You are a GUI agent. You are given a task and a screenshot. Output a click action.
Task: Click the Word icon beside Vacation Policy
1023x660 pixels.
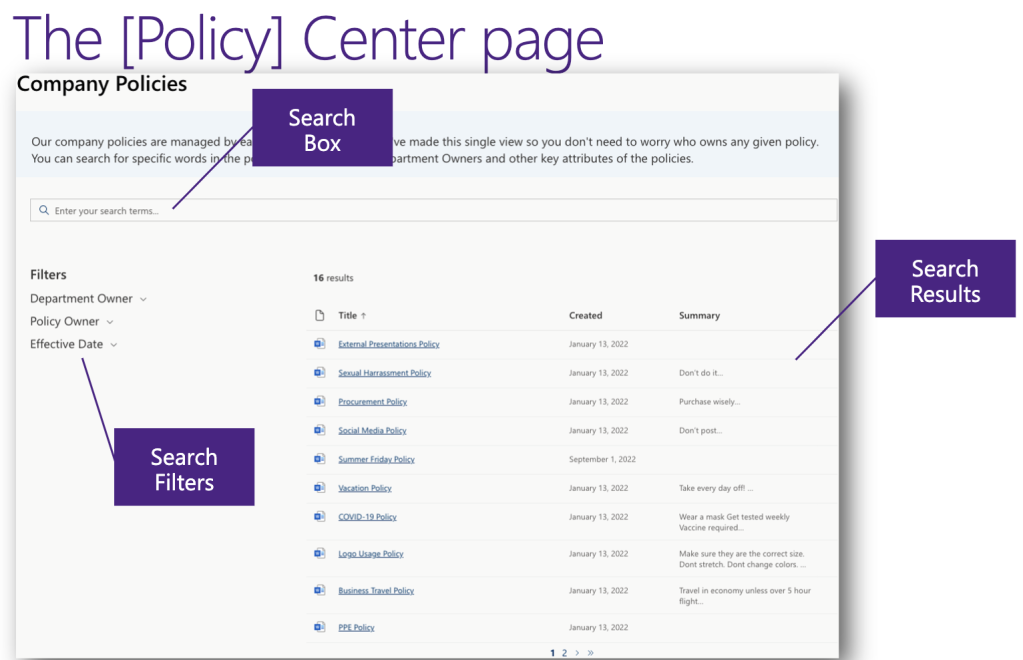pos(319,488)
